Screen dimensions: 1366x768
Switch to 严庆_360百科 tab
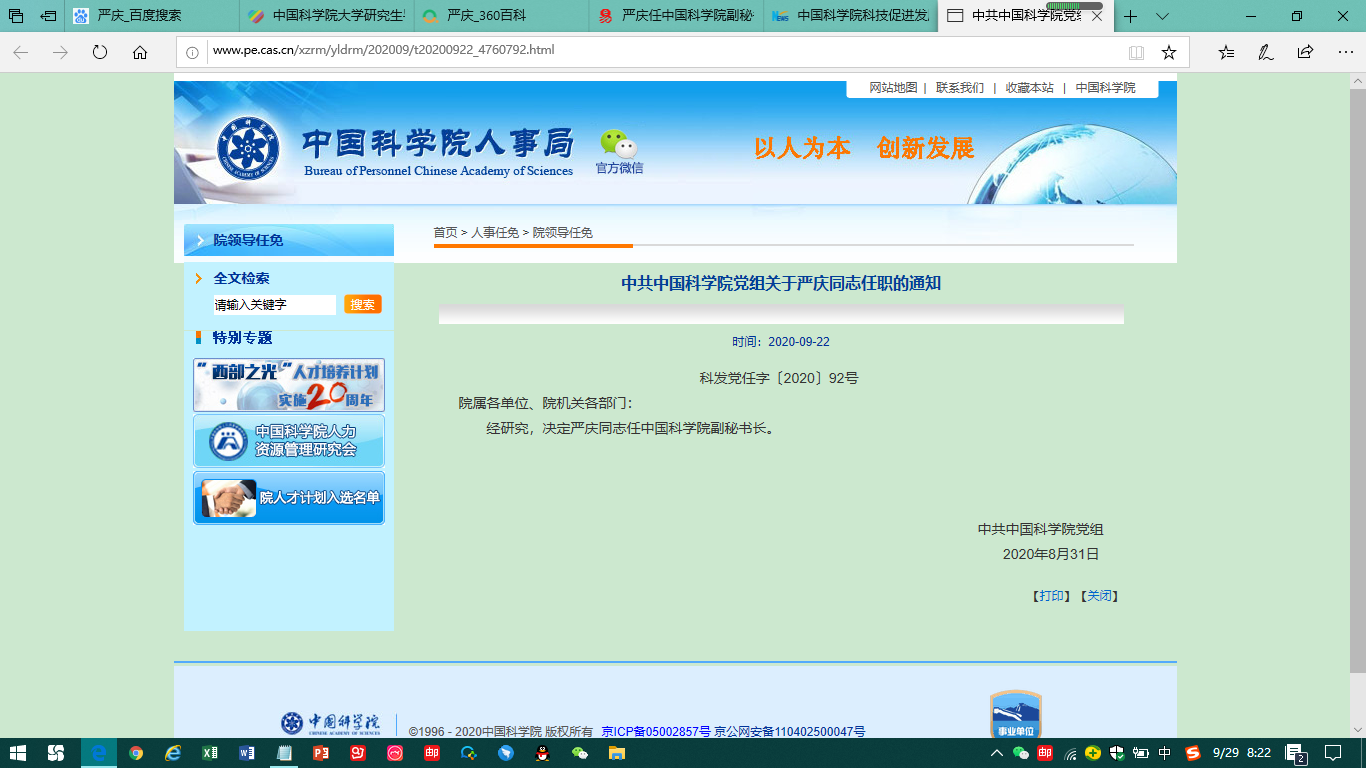click(501, 16)
